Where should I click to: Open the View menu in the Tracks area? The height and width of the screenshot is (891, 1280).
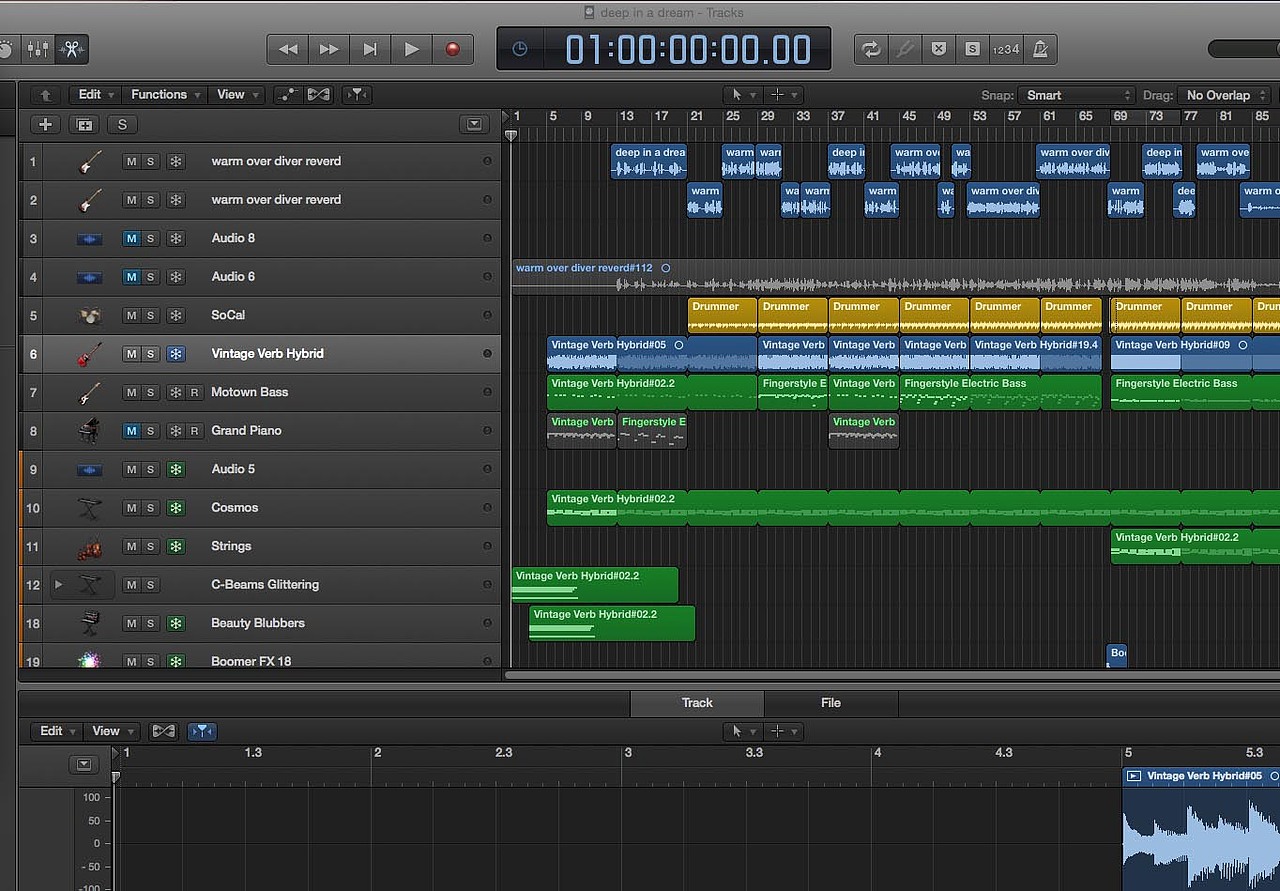point(237,95)
